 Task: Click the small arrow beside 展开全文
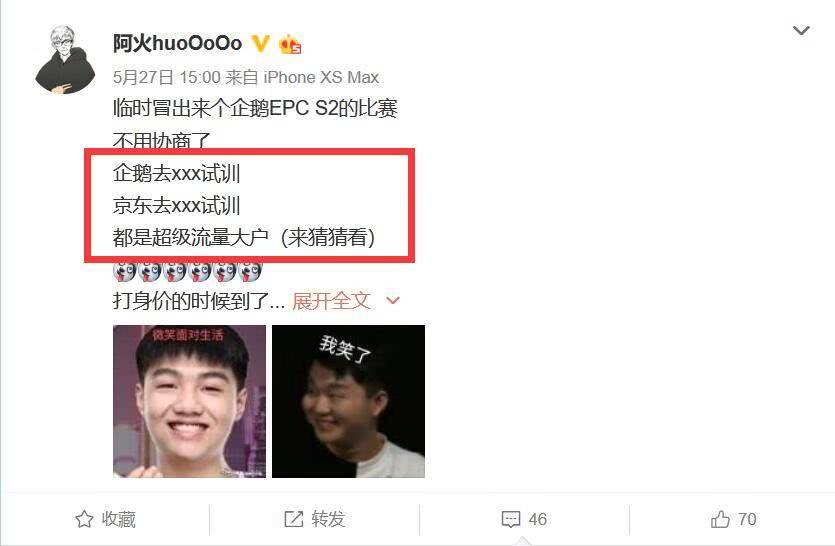392,300
